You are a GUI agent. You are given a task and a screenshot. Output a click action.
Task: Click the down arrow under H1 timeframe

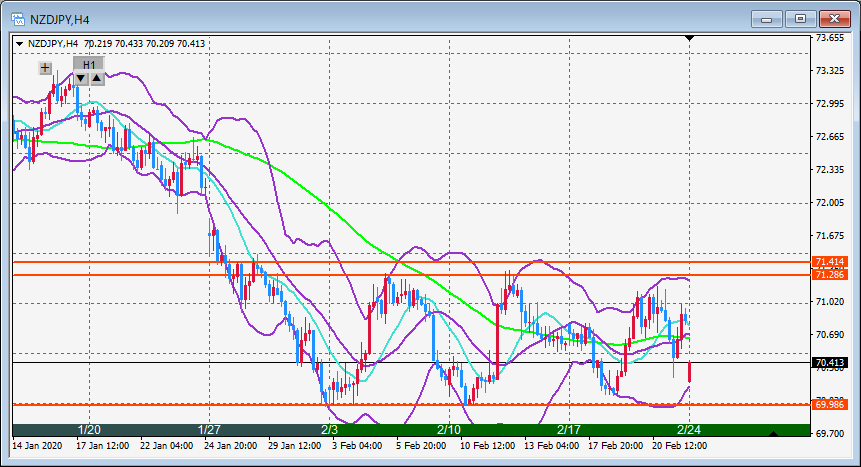pyautogui.click(x=81, y=79)
